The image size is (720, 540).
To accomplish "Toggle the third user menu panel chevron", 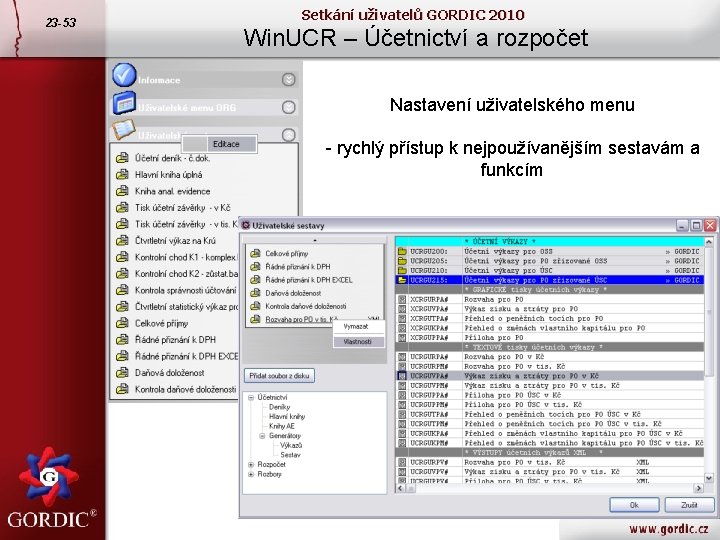I will pyautogui.click(x=288, y=135).
